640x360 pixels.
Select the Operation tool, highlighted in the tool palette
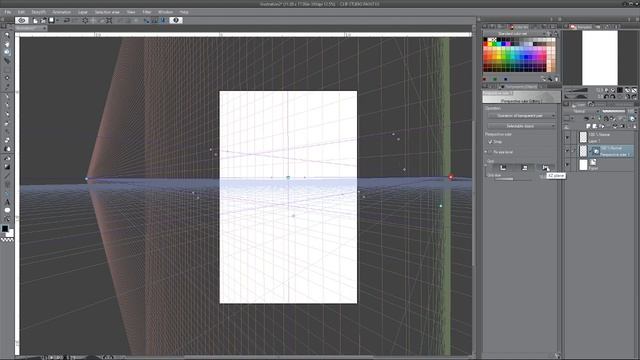point(7,52)
